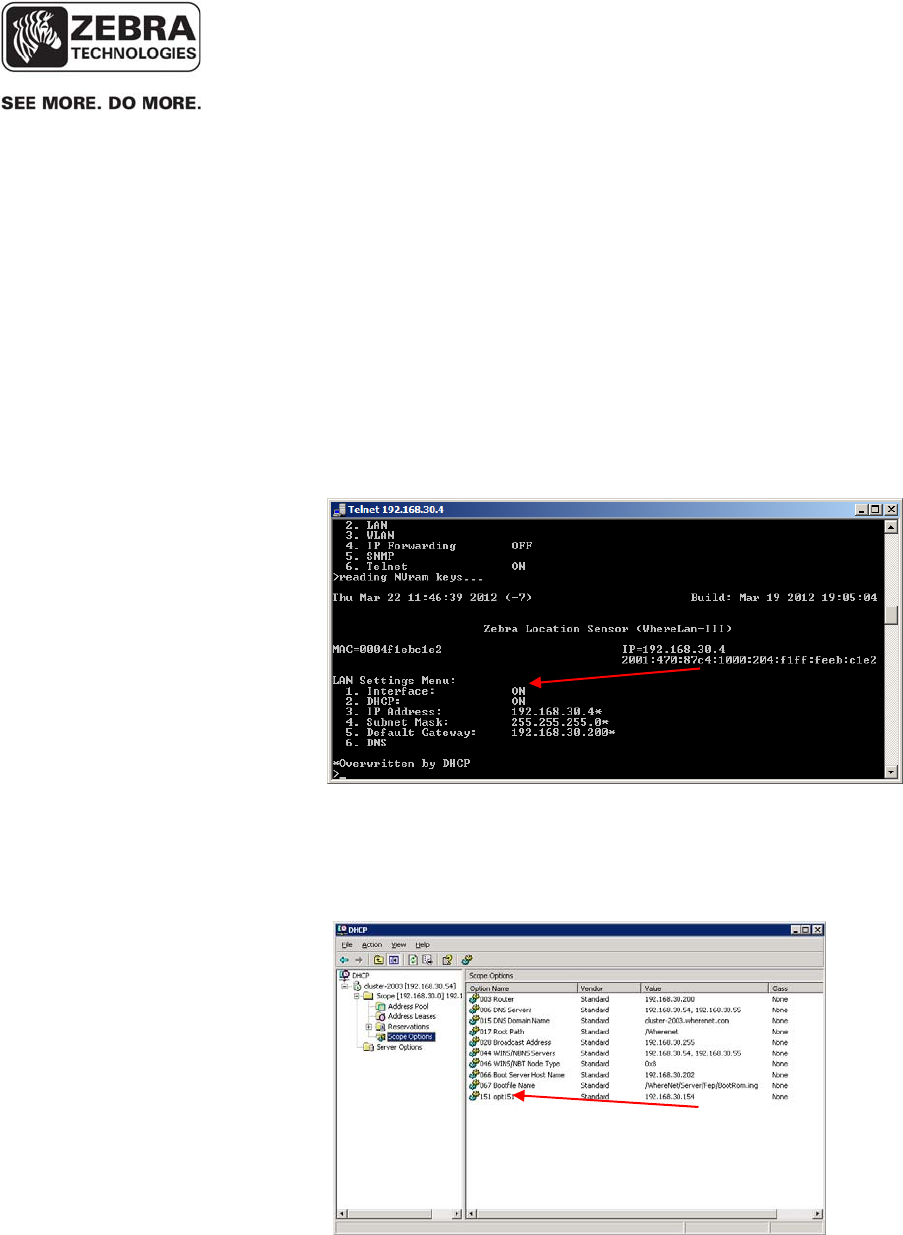This screenshot has height=1235, width=903.
Task: Maximize the DHCP console window
Action: [x=803, y=930]
